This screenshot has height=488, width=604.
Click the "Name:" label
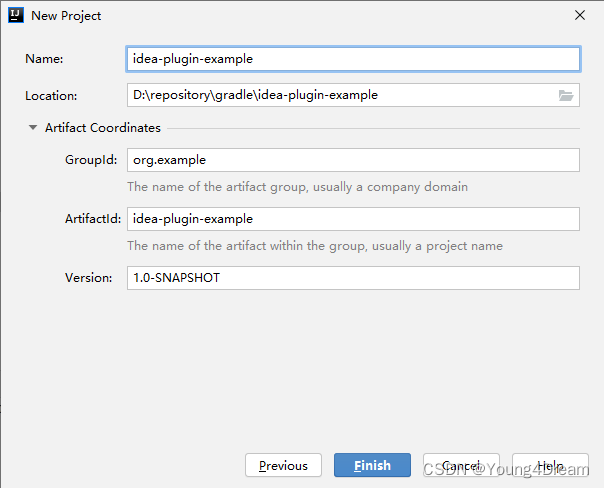point(45,59)
